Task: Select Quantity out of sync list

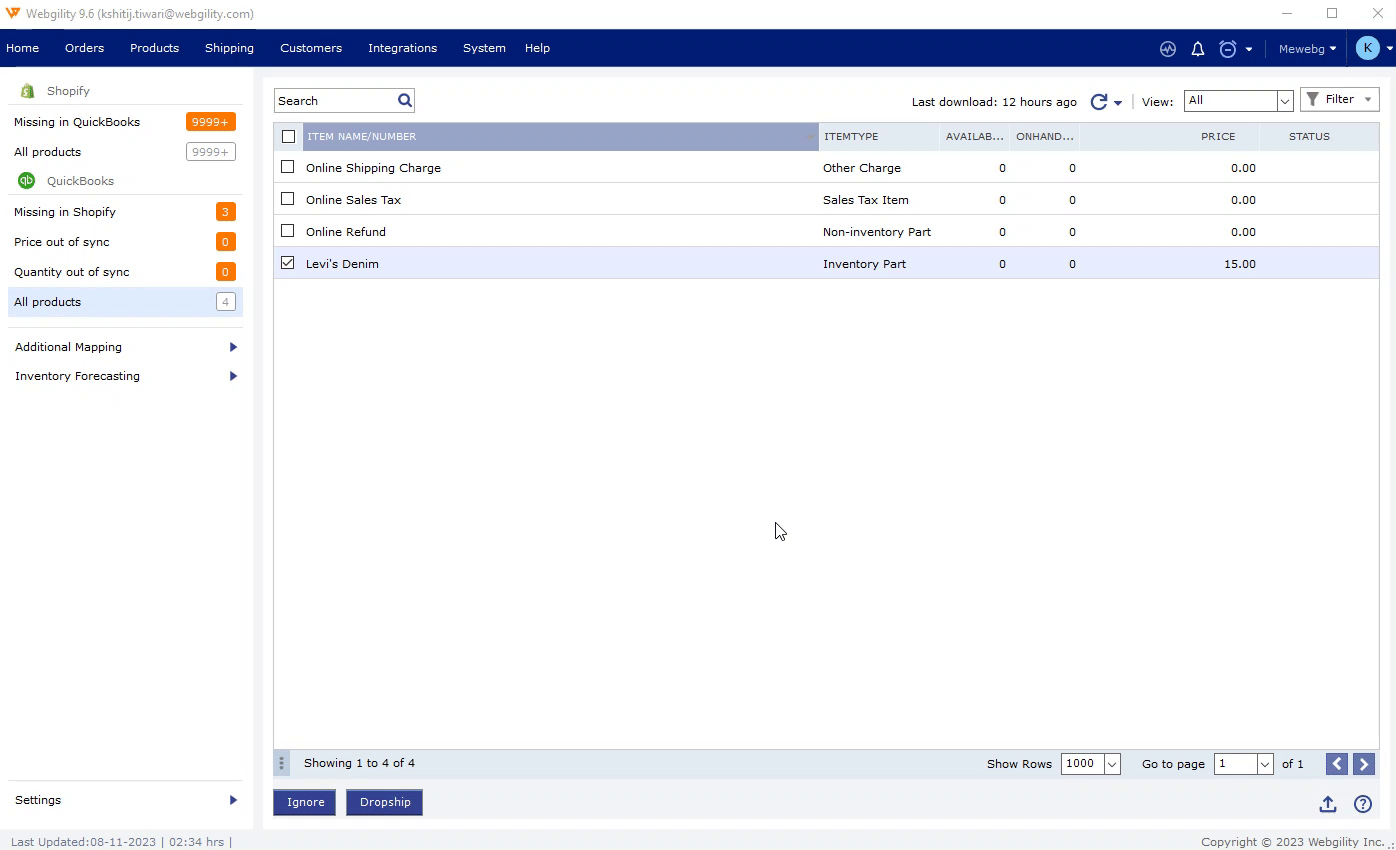Action: coord(125,272)
